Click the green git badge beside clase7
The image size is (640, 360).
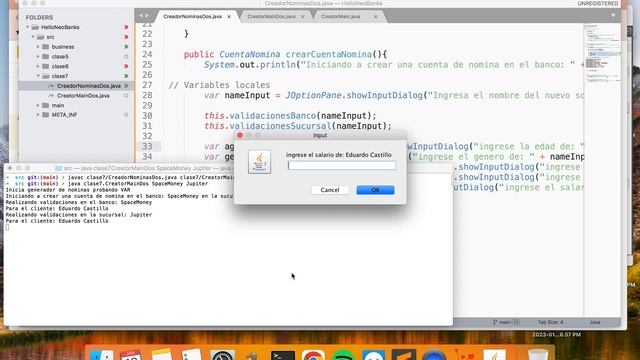pyautogui.click(x=126, y=76)
